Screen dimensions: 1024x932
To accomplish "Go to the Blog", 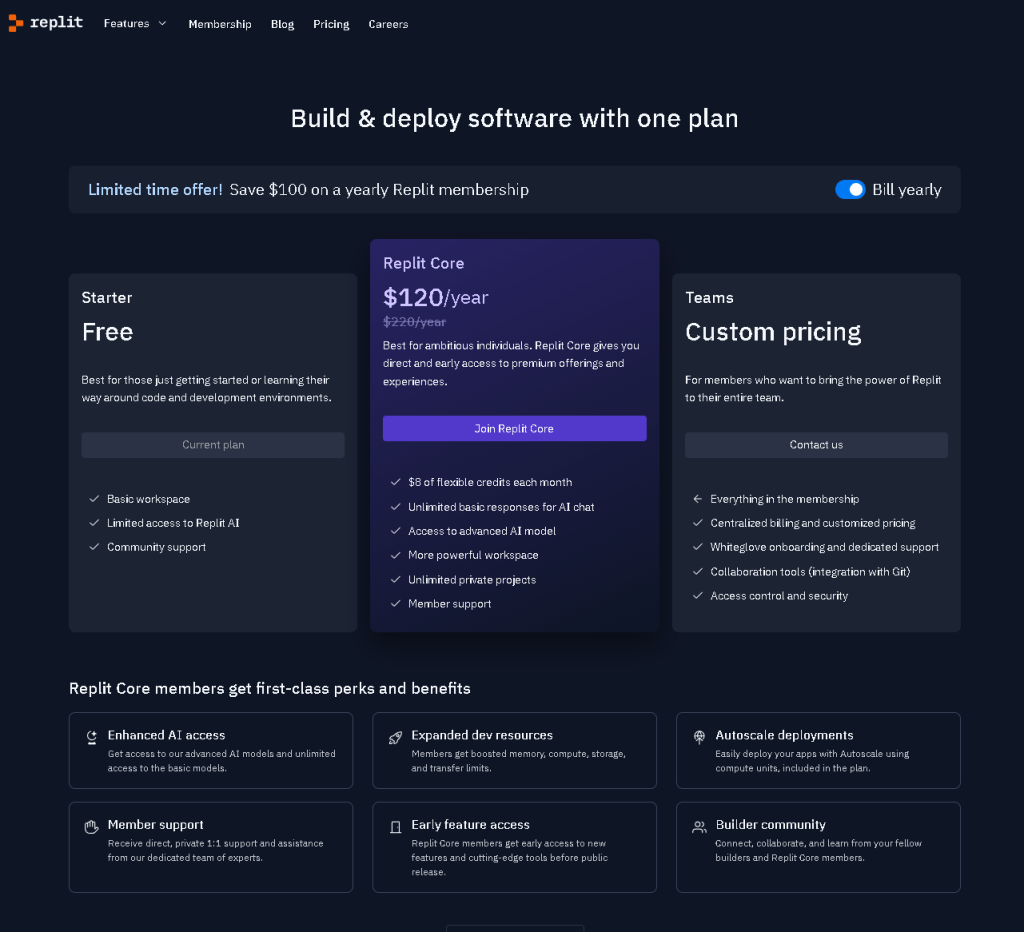I will [x=282, y=24].
